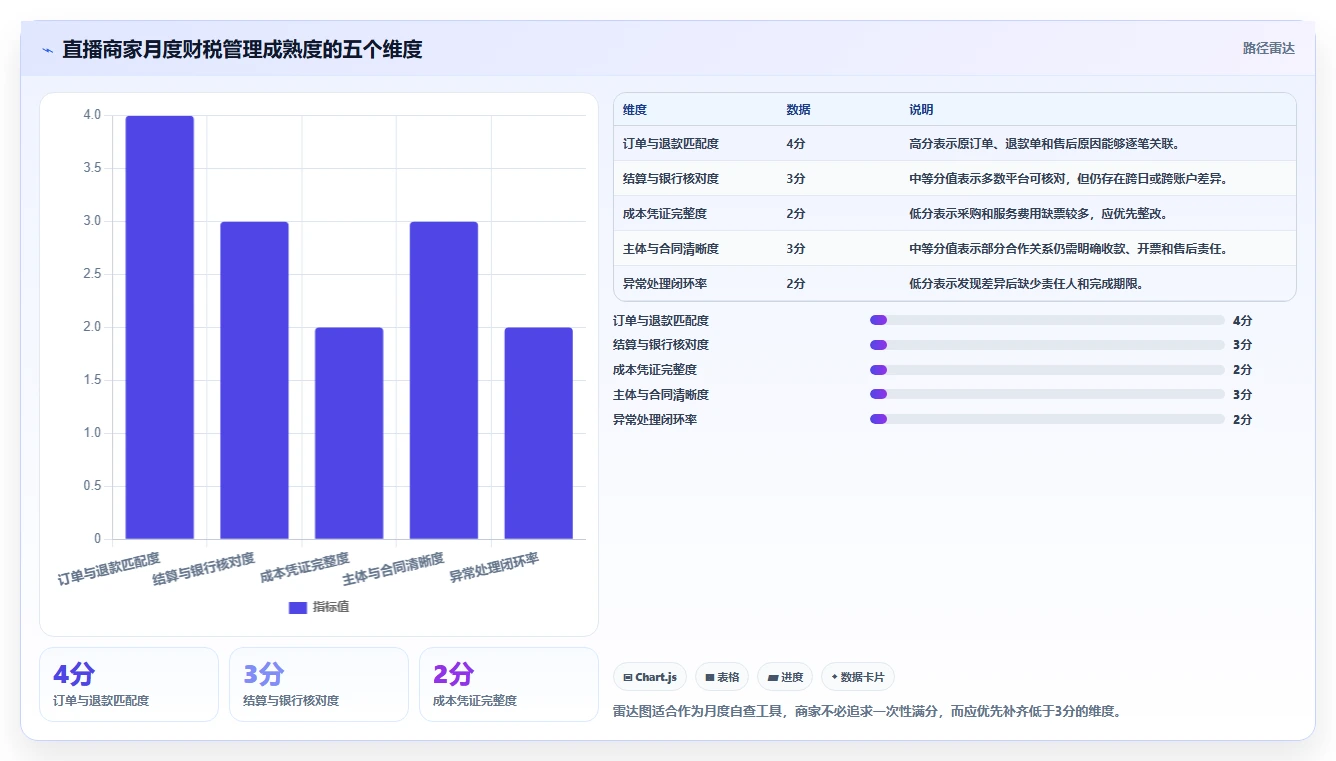Click the 说明 column header
The image size is (1336, 761).
pyautogui.click(x=921, y=110)
